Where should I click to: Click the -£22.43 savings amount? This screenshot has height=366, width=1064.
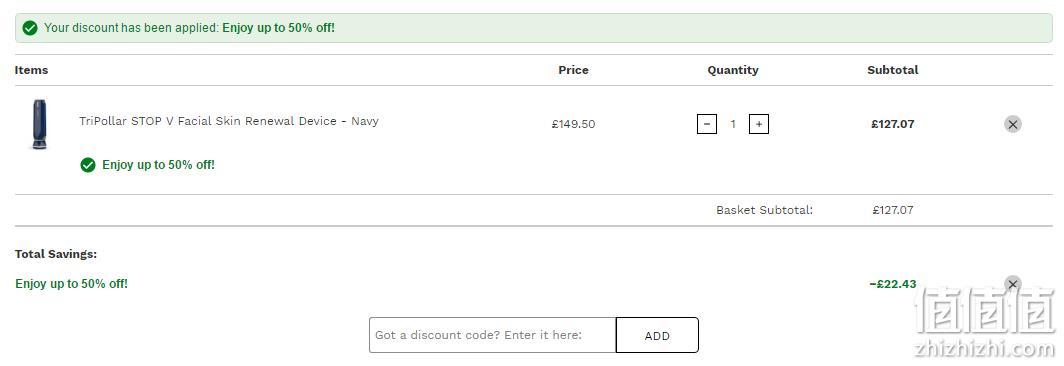click(892, 284)
